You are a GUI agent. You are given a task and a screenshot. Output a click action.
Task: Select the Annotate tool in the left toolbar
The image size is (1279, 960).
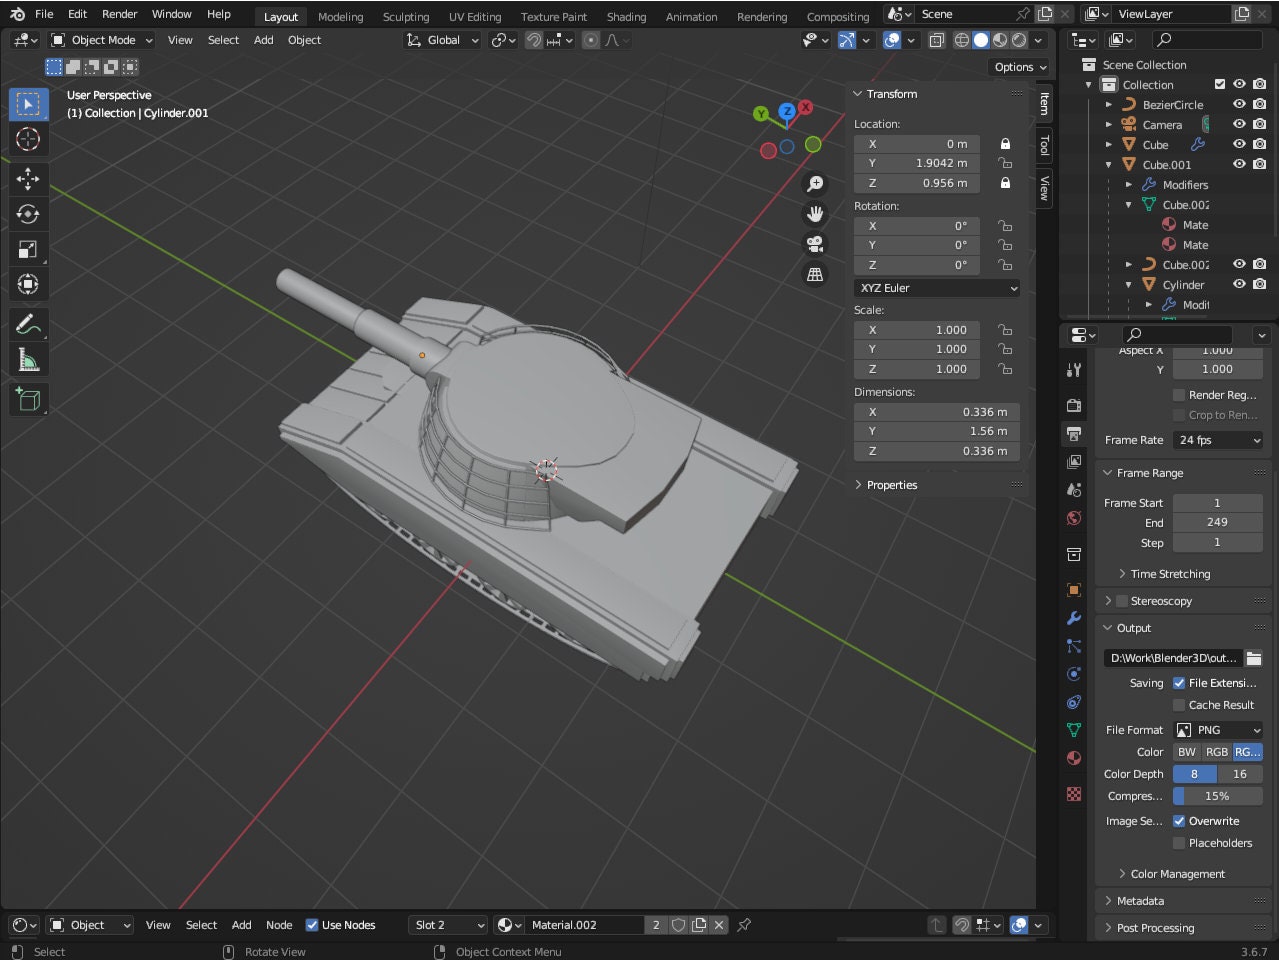pos(28,324)
